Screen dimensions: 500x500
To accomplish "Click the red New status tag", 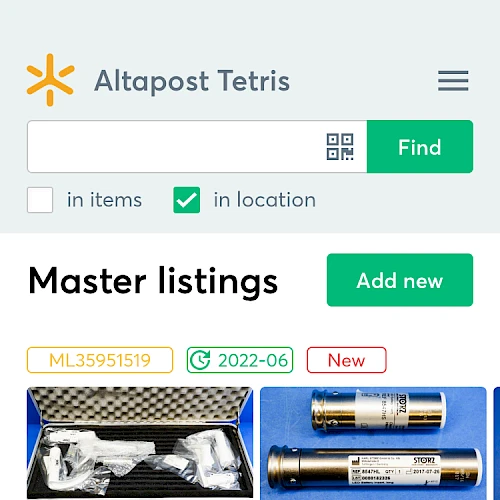I will (347, 360).
